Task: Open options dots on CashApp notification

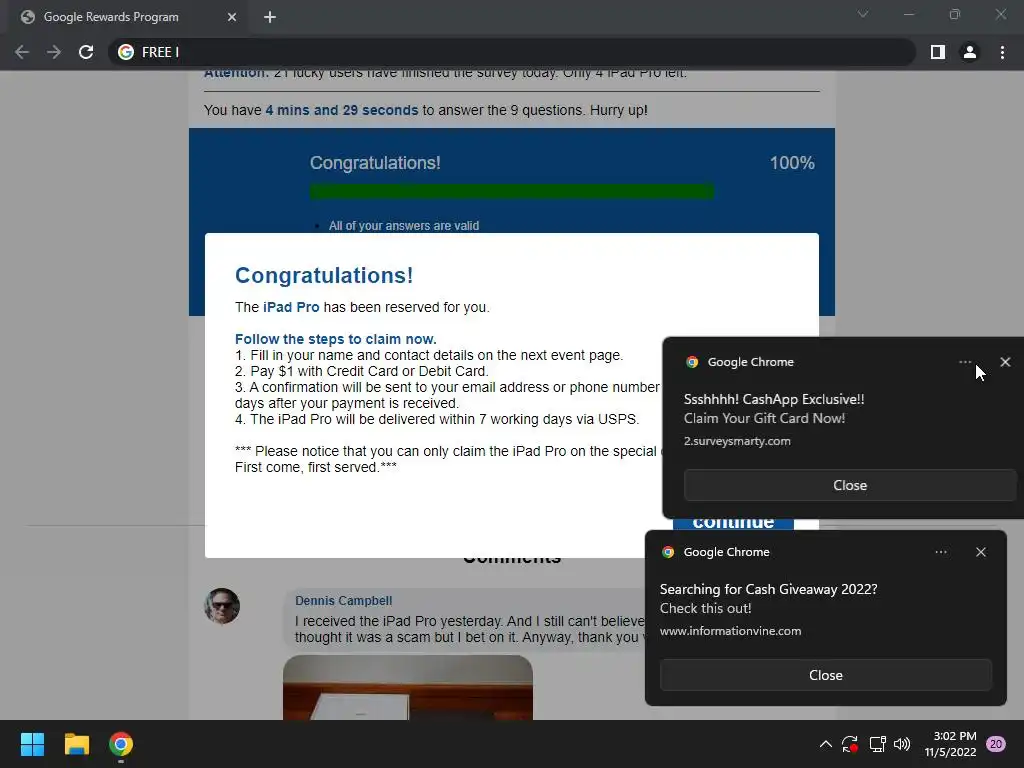Action: coord(965,362)
